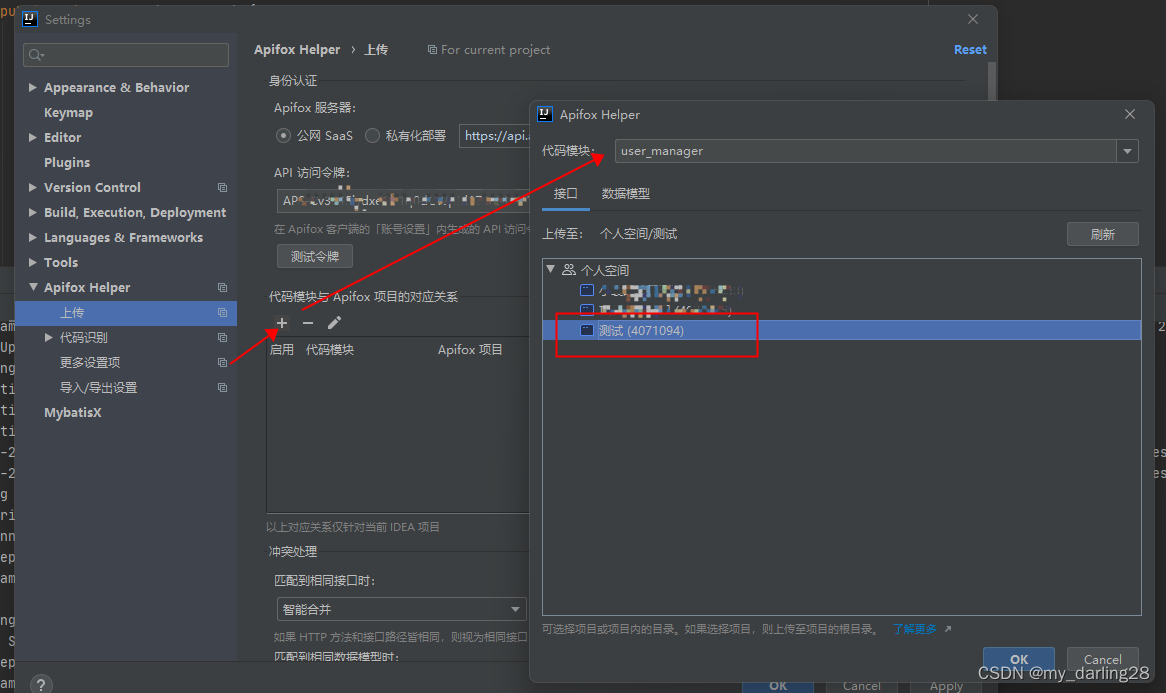Screen dimensions: 1166x693
Task: Click the project-level icon beside Apifox Helper
Action: [x=222, y=287]
